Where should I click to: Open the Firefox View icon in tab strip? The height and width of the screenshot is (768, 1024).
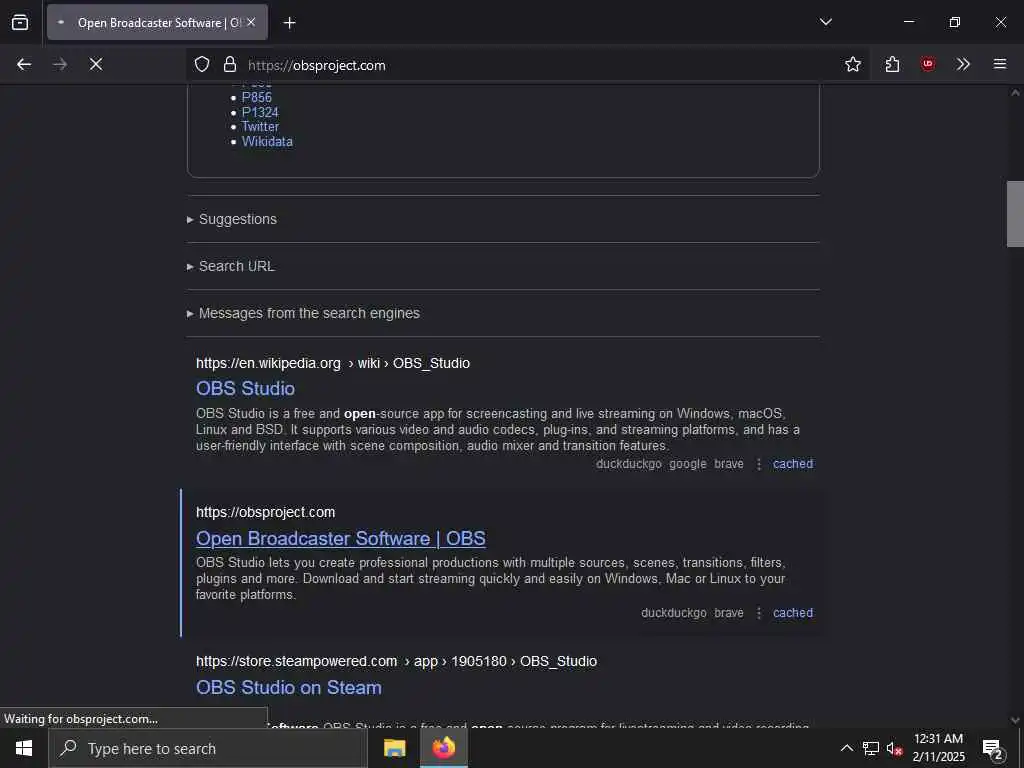[x=20, y=22]
